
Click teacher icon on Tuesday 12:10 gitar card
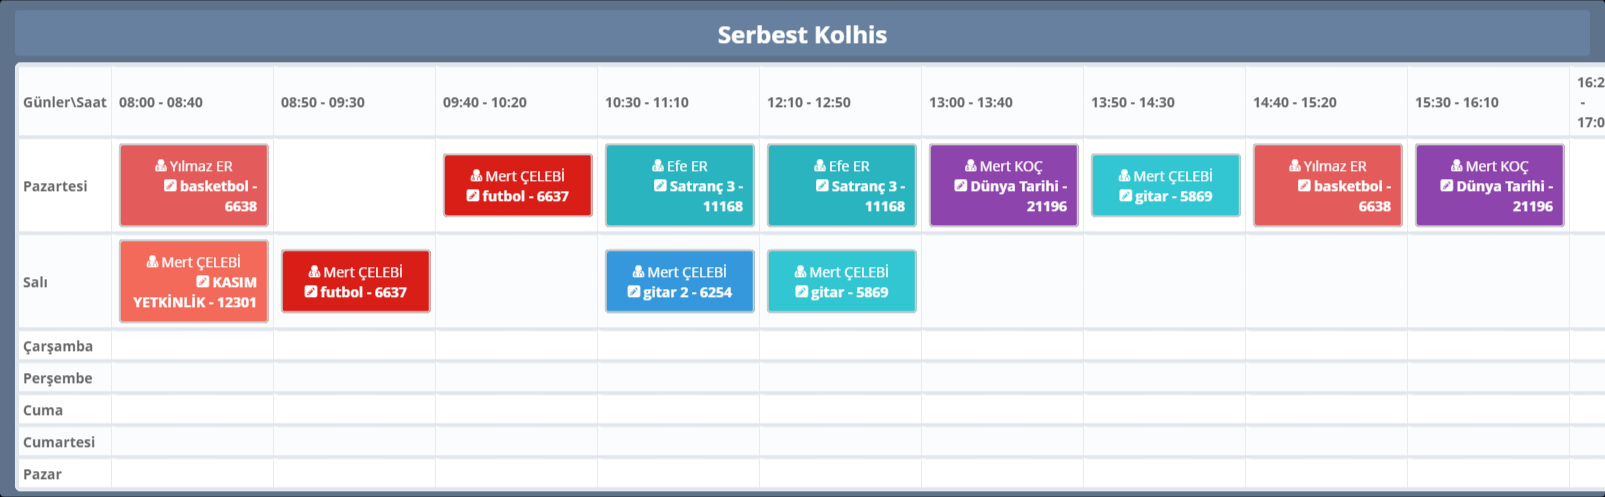pyautogui.click(x=800, y=272)
